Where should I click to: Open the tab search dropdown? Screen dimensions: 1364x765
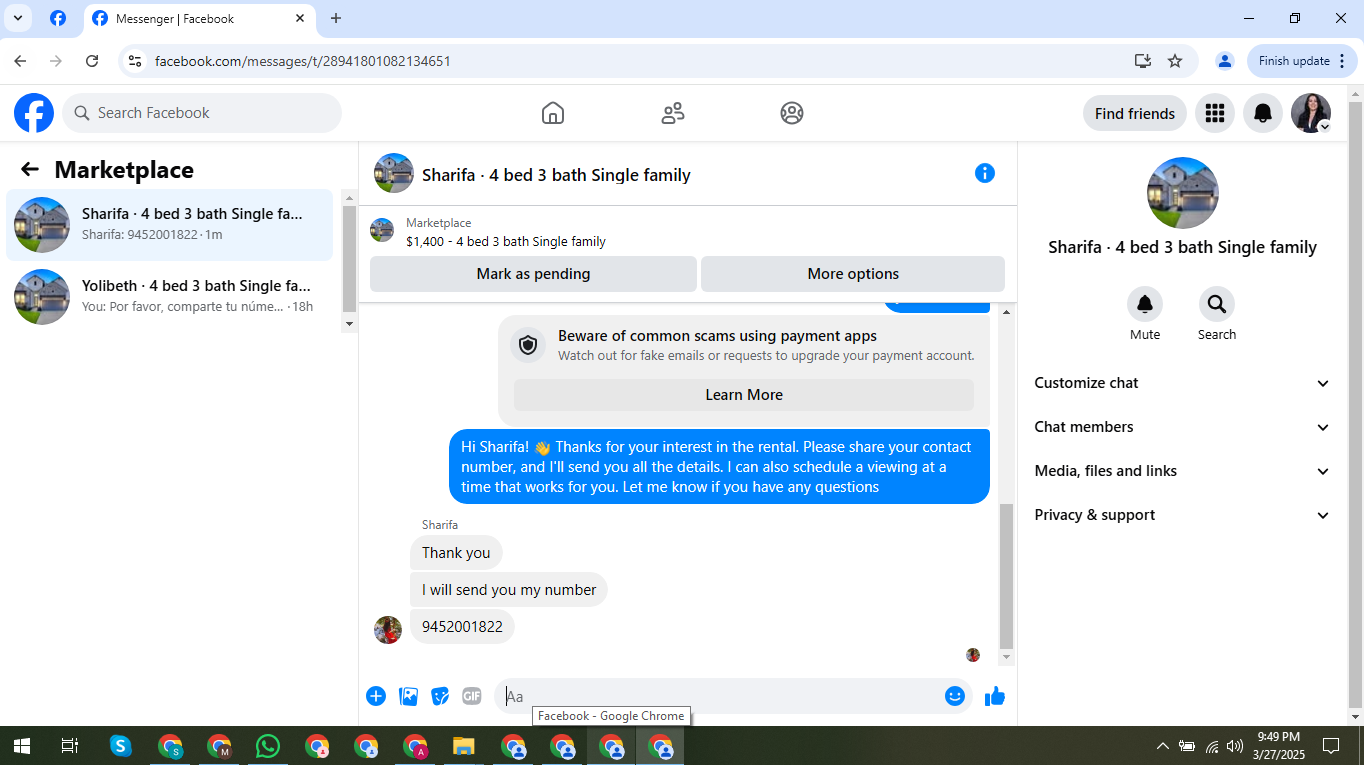click(x=17, y=18)
